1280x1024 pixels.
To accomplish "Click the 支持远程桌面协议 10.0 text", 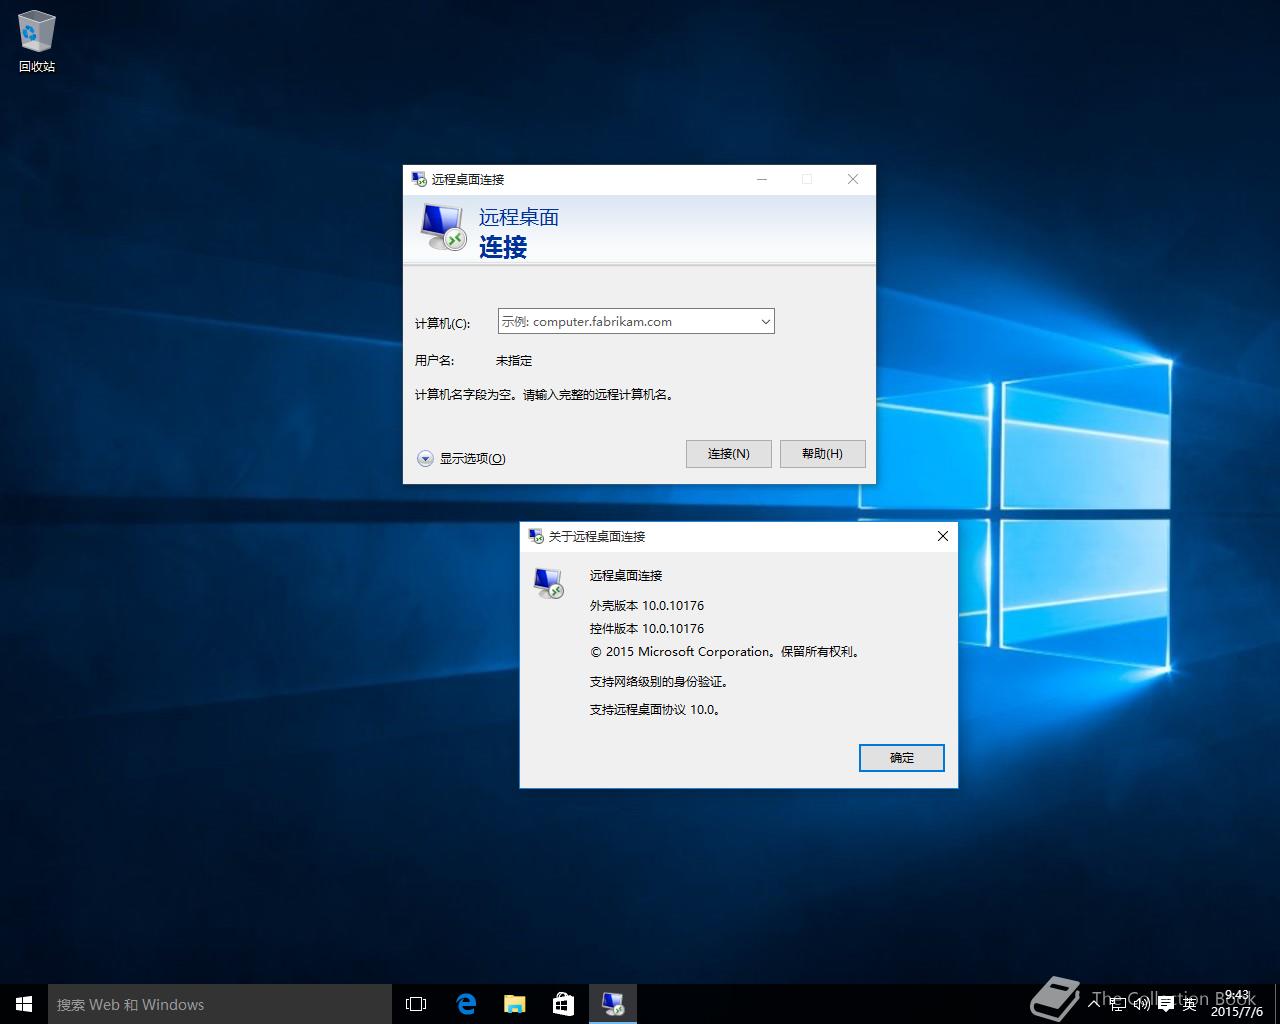I will (x=655, y=710).
